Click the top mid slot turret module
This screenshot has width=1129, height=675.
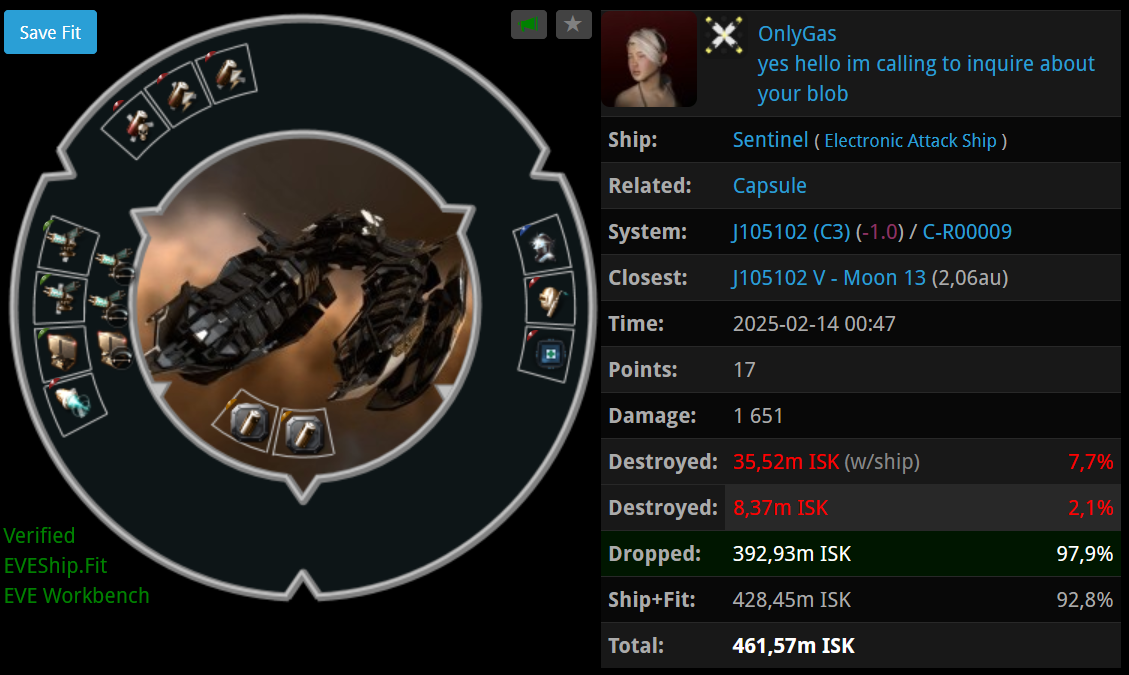pos(68,243)
